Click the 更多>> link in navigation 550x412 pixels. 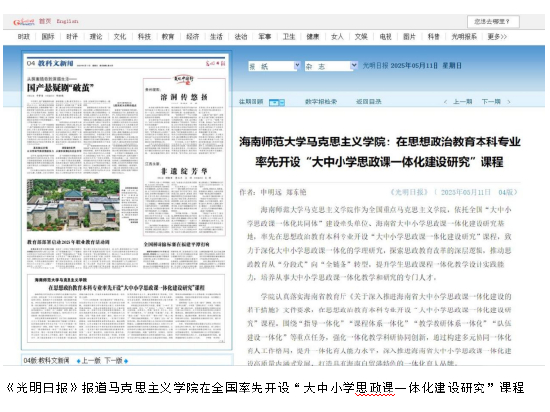[x=497, y=36]
